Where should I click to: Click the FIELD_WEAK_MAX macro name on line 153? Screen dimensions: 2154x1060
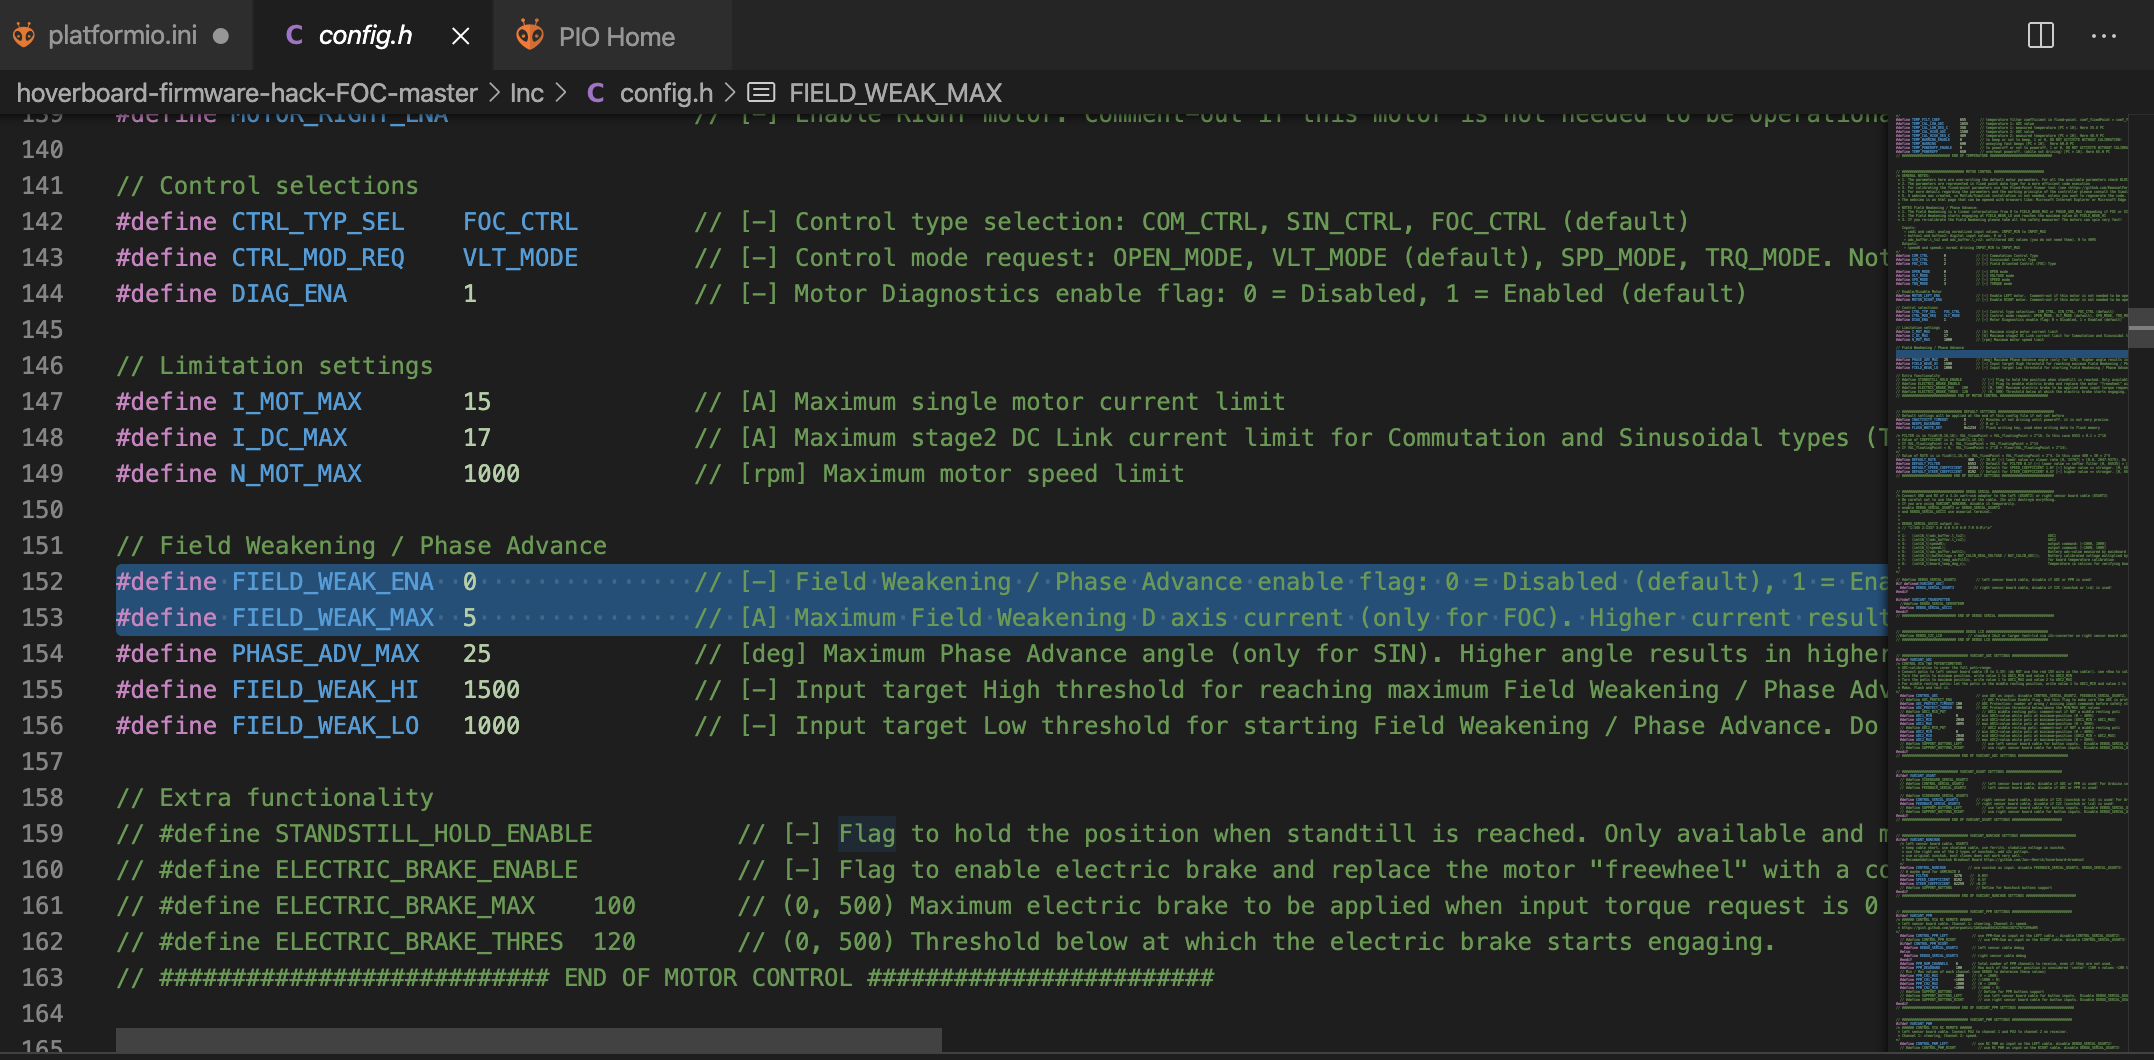pyautogui.click(x=333, y=618)
